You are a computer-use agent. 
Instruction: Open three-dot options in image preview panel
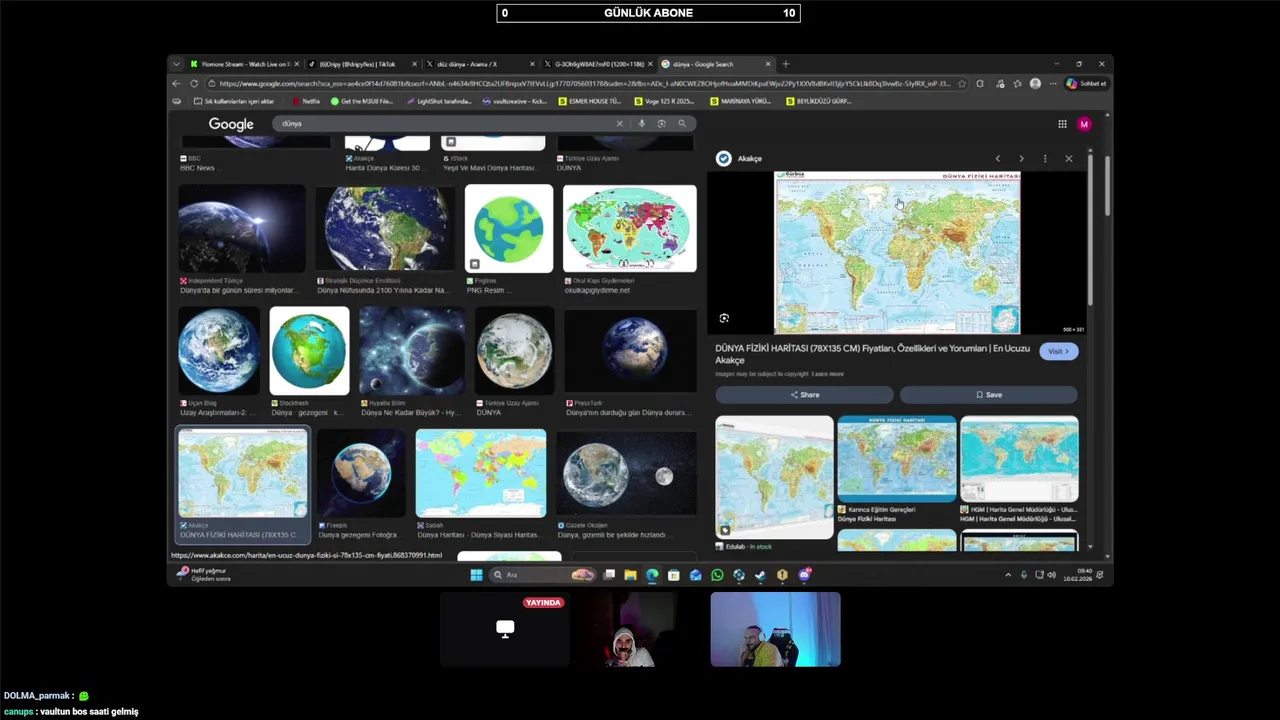click(1045, 159)
